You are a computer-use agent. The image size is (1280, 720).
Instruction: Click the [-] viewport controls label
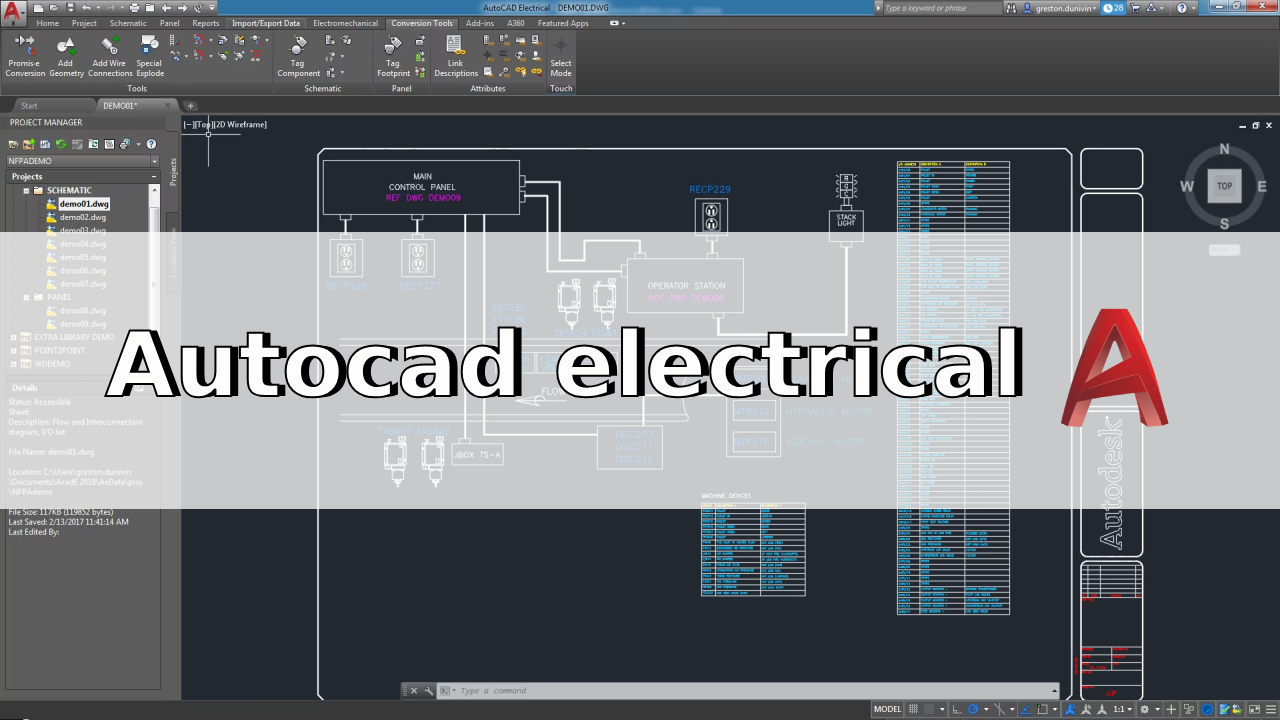188,125
